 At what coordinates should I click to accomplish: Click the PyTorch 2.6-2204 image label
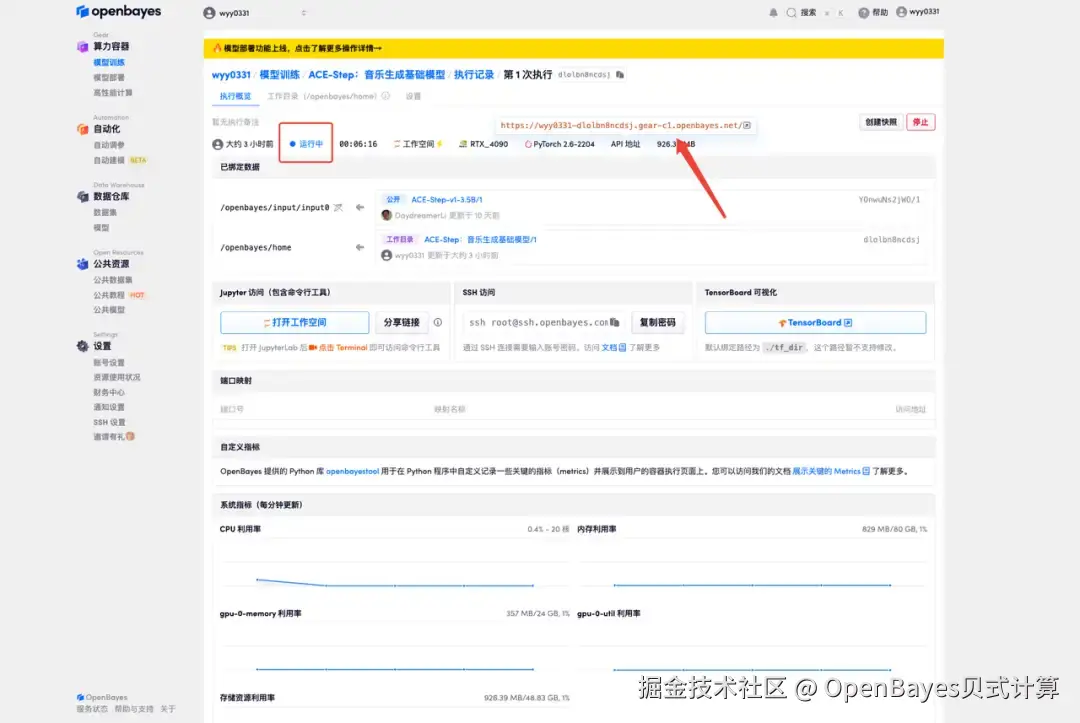pos(559,144)
